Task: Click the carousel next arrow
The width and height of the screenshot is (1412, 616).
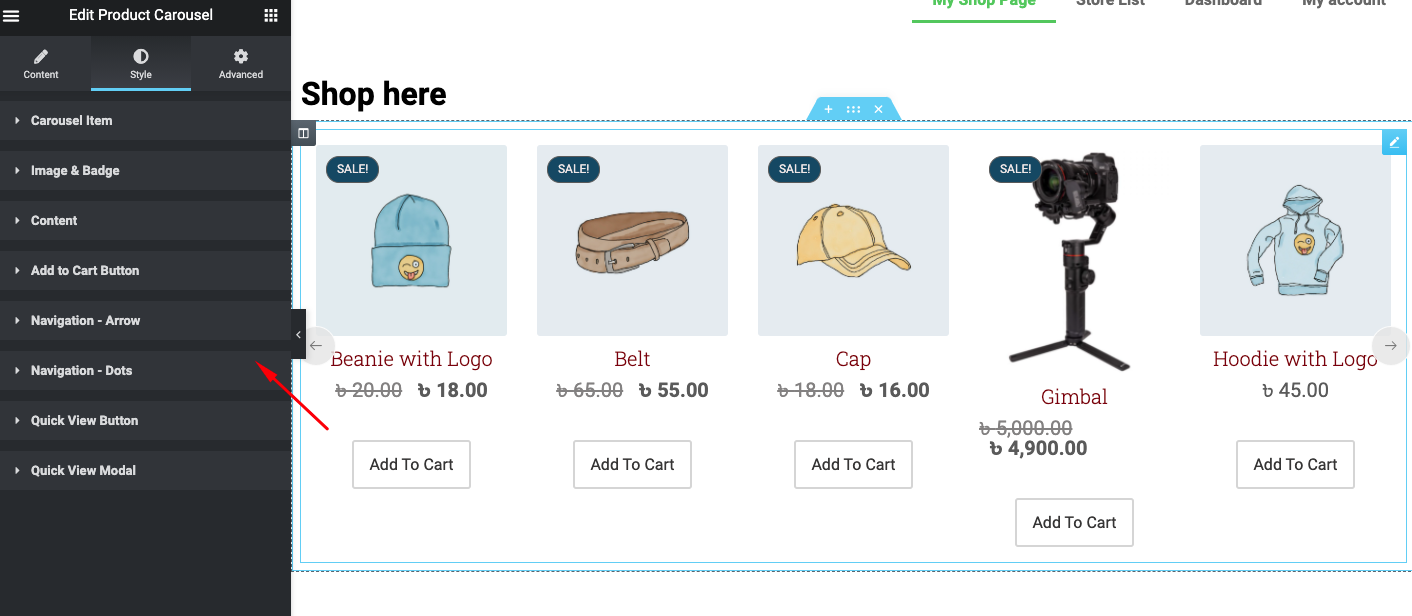Action: click(1390, 346)
